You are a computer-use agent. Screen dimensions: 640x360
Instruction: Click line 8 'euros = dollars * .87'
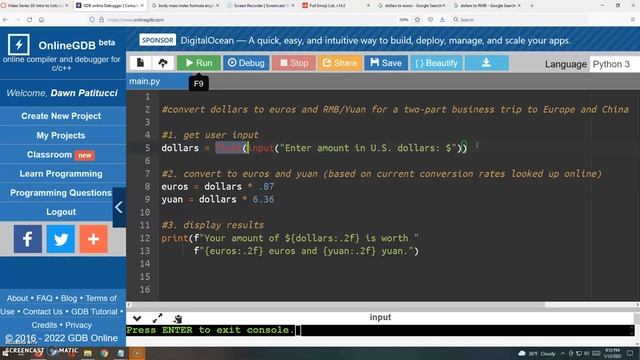click(218, 187)
